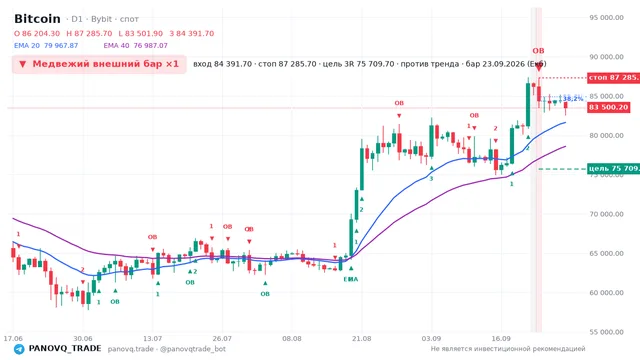640x360 pixels.
Task: Click the 21.08 date axis label
Action: tap(362, 338)
